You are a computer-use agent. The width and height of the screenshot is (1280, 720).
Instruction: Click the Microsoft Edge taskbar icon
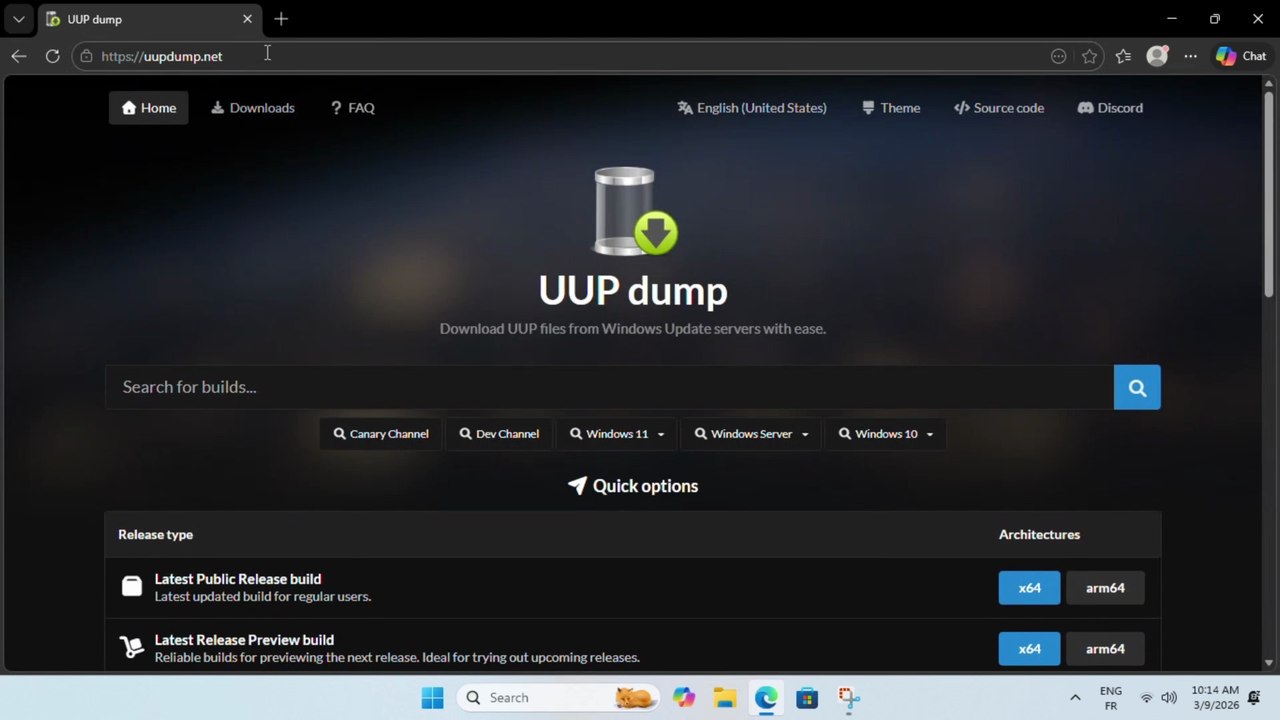pos(766,698)
